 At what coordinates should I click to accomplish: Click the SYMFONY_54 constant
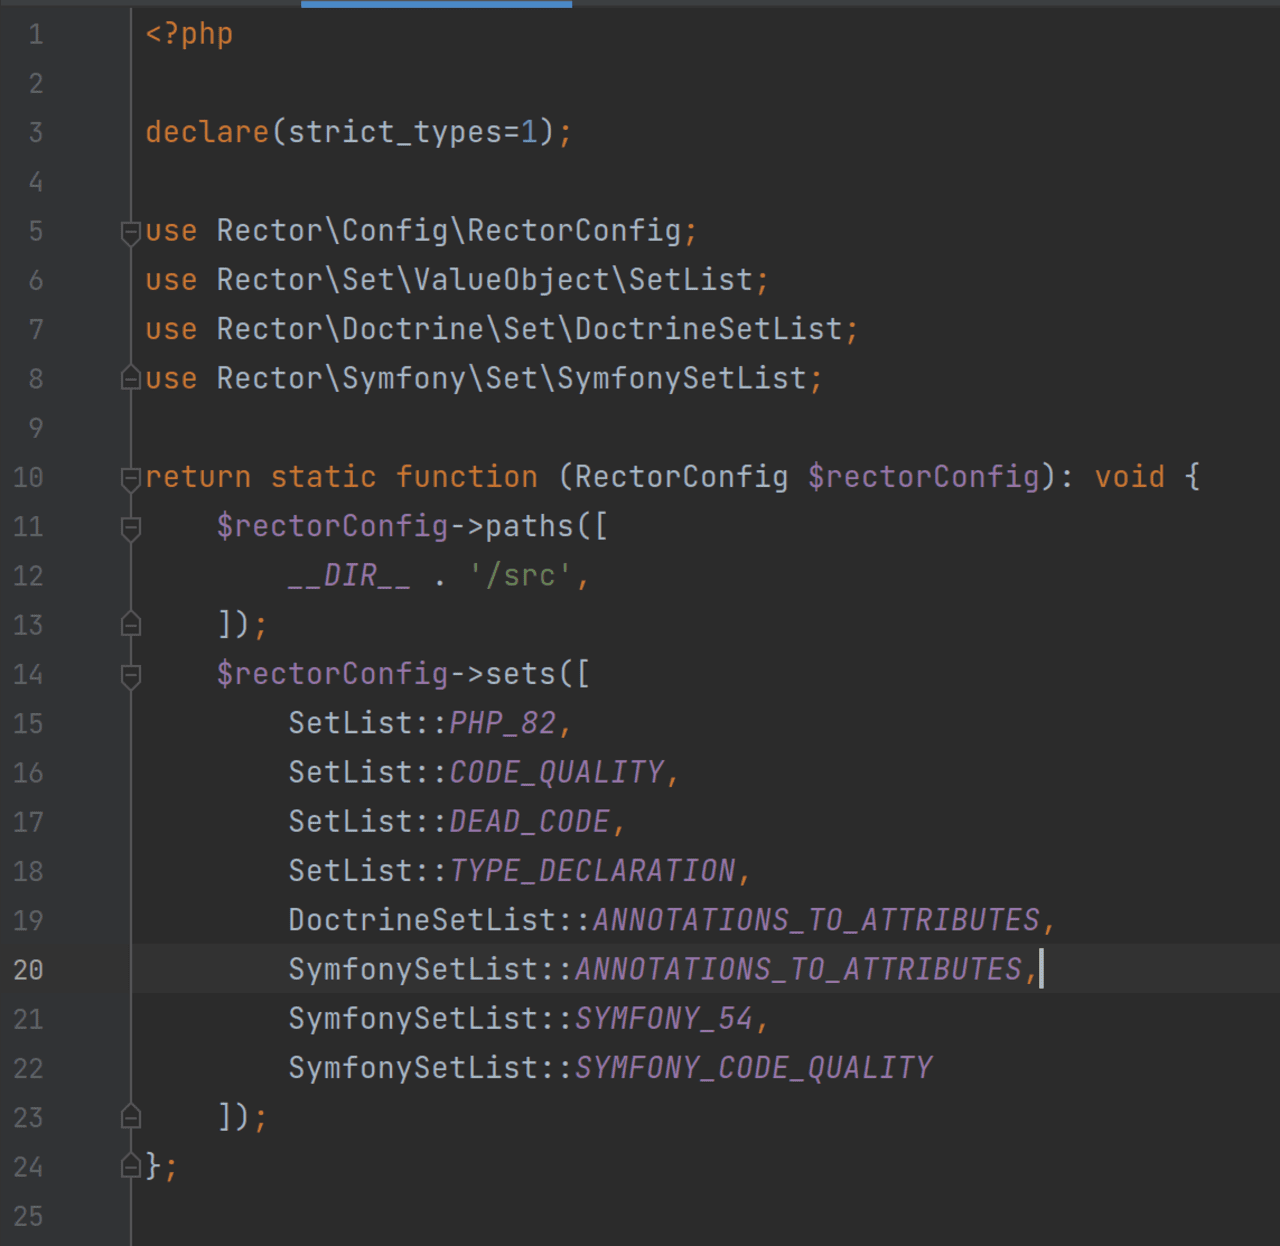click(663, 1018)
